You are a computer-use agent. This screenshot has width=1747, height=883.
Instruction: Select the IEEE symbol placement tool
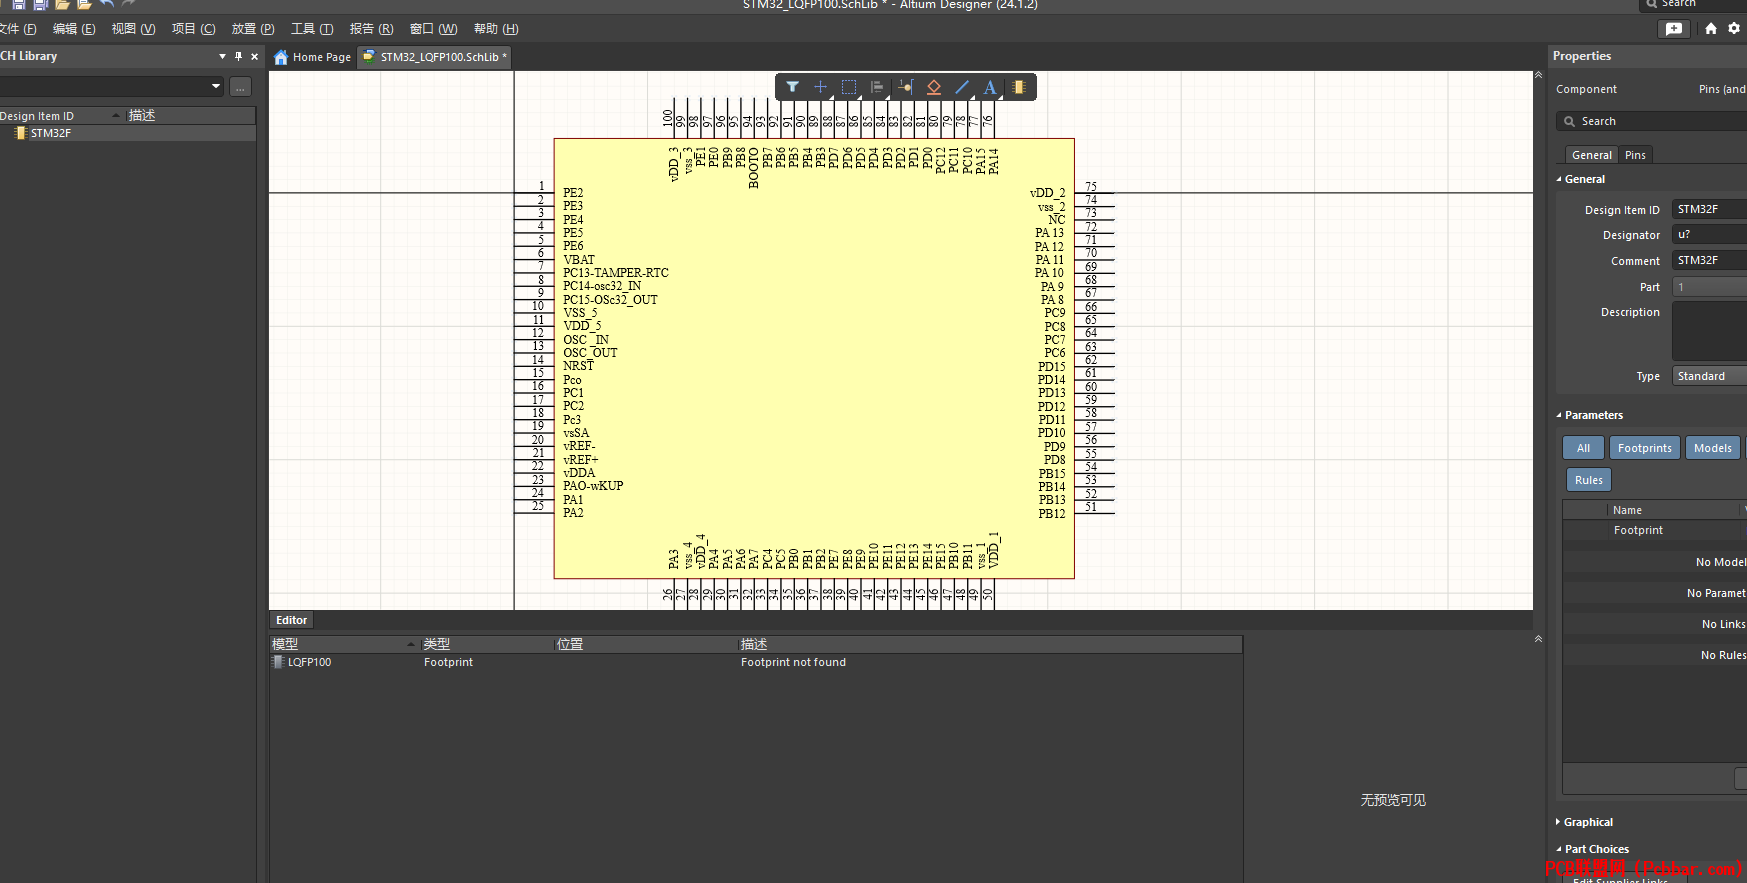coord(934,87)
